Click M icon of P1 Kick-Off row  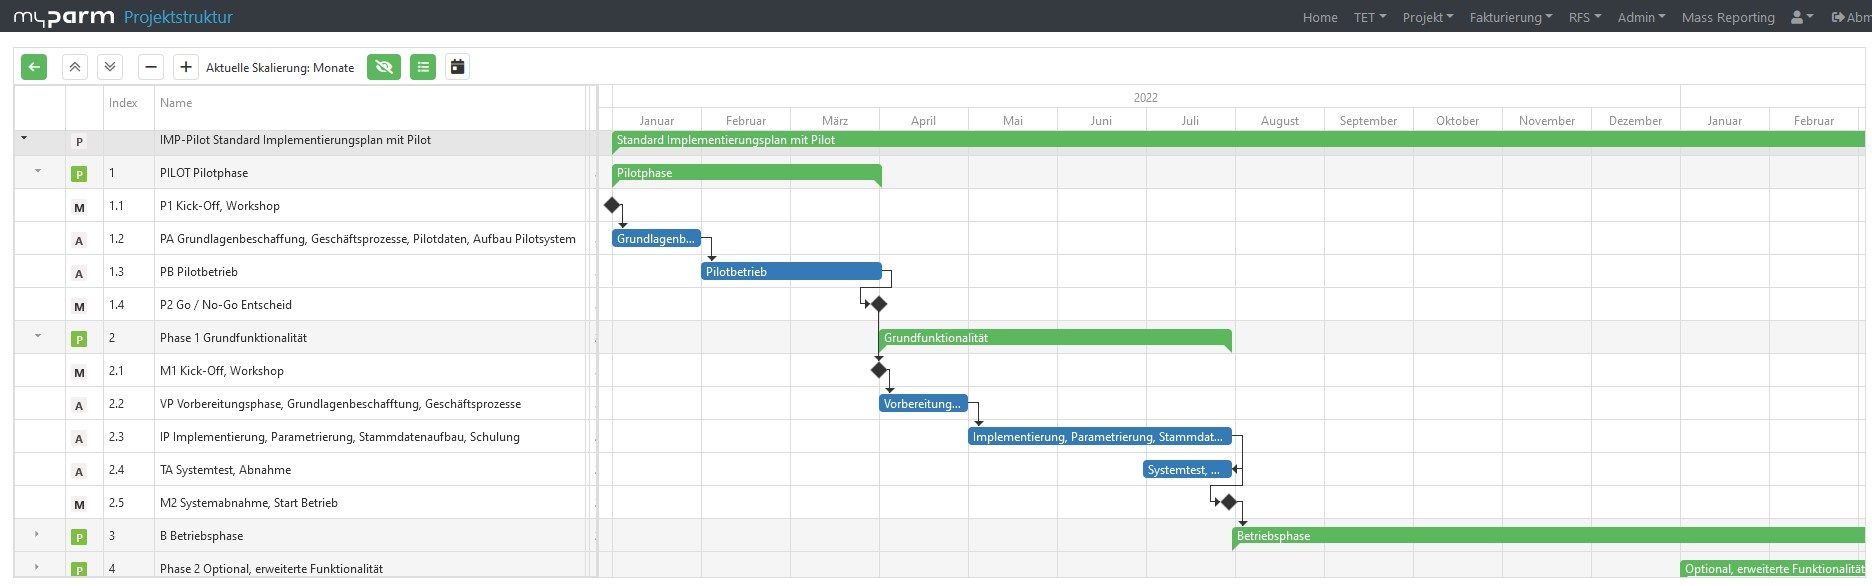pyautogui.click(x=79, y=207)
